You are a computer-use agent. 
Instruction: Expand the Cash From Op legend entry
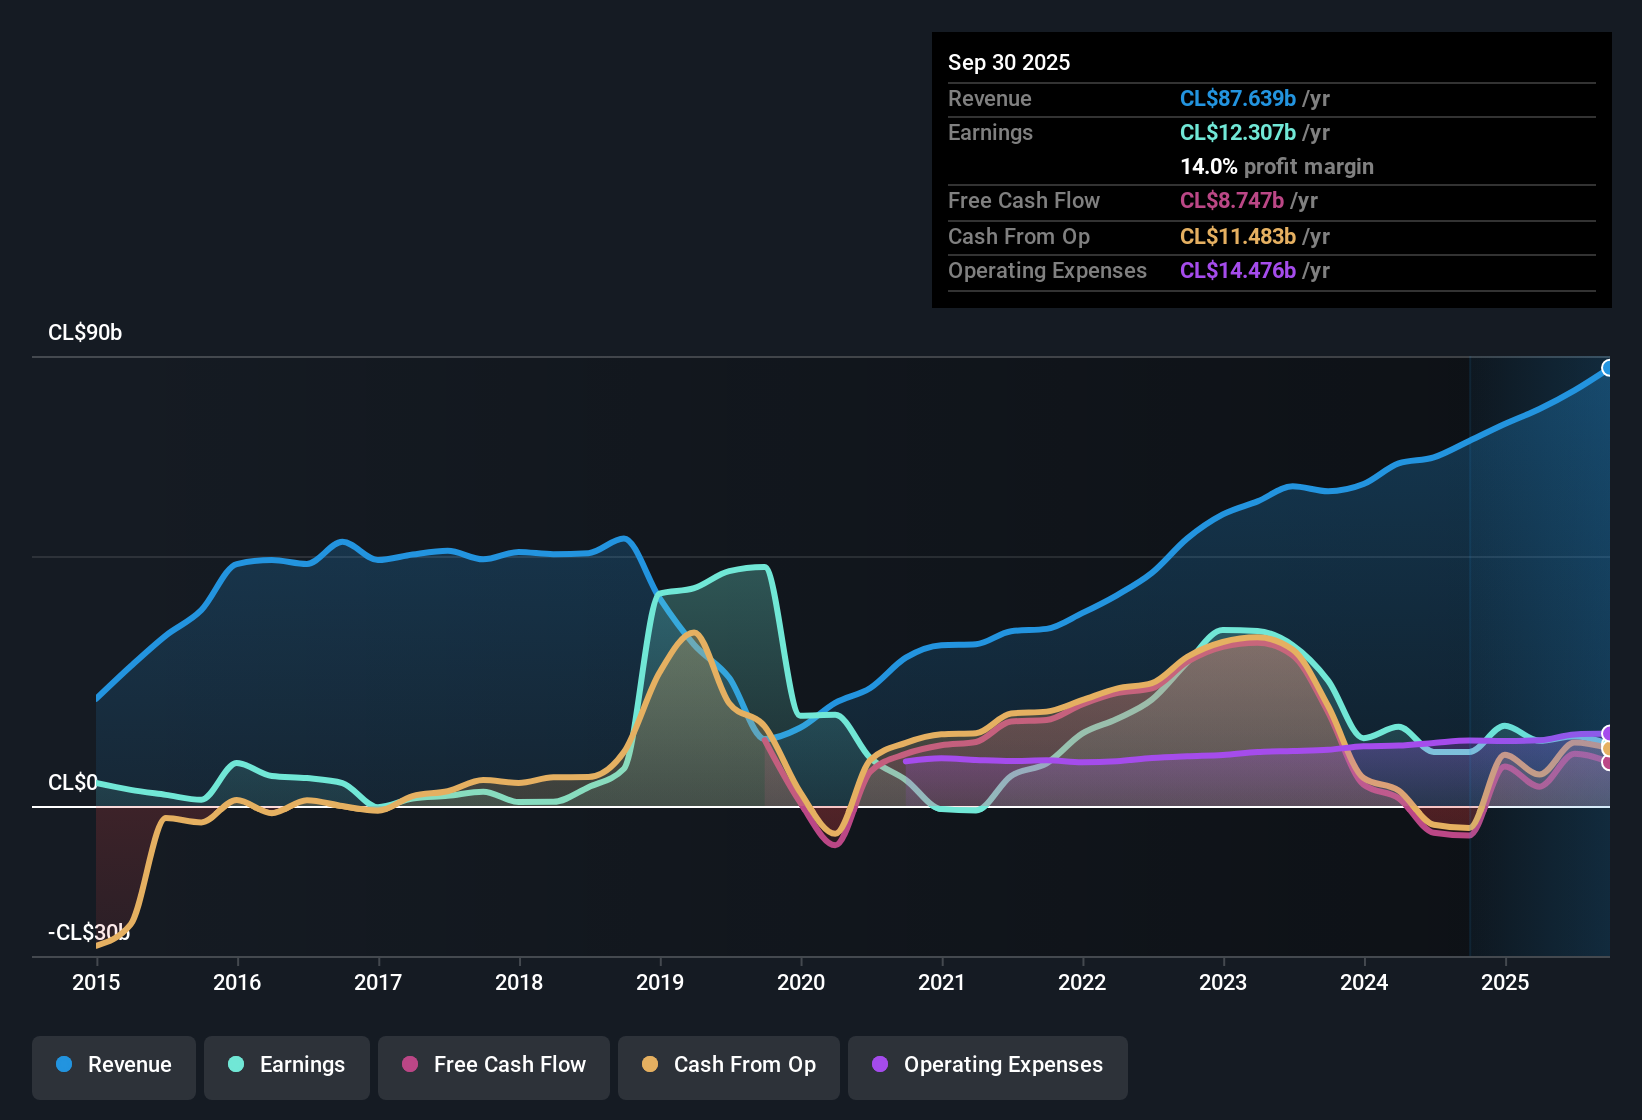point(728,1065)
